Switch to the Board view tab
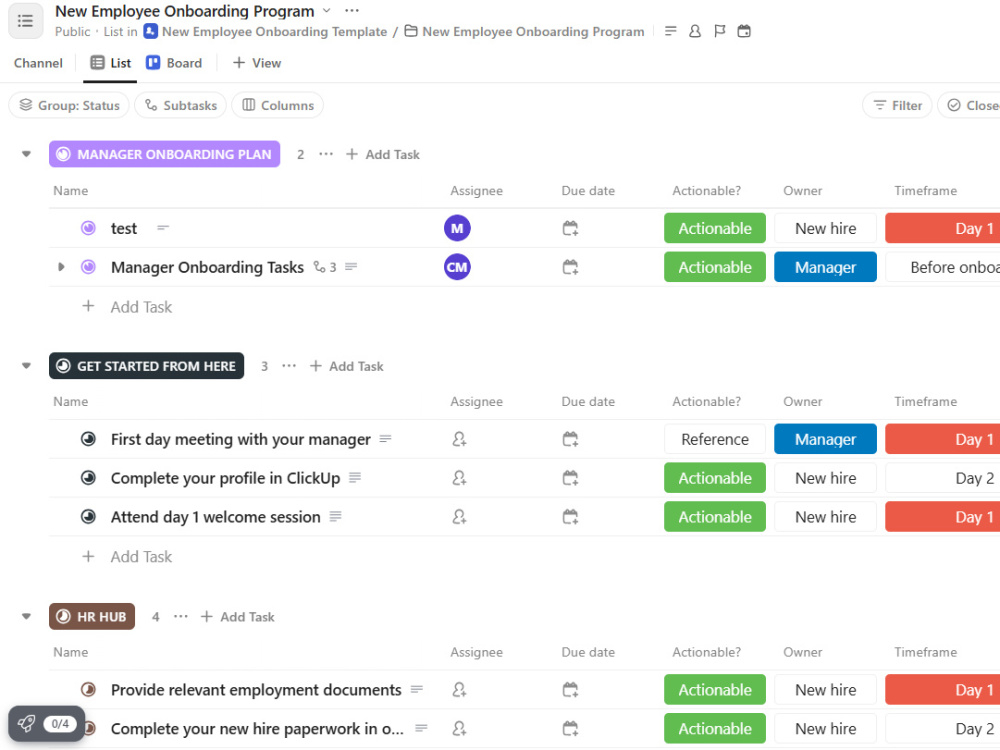Screen dimensions: 1000x750 174,63
